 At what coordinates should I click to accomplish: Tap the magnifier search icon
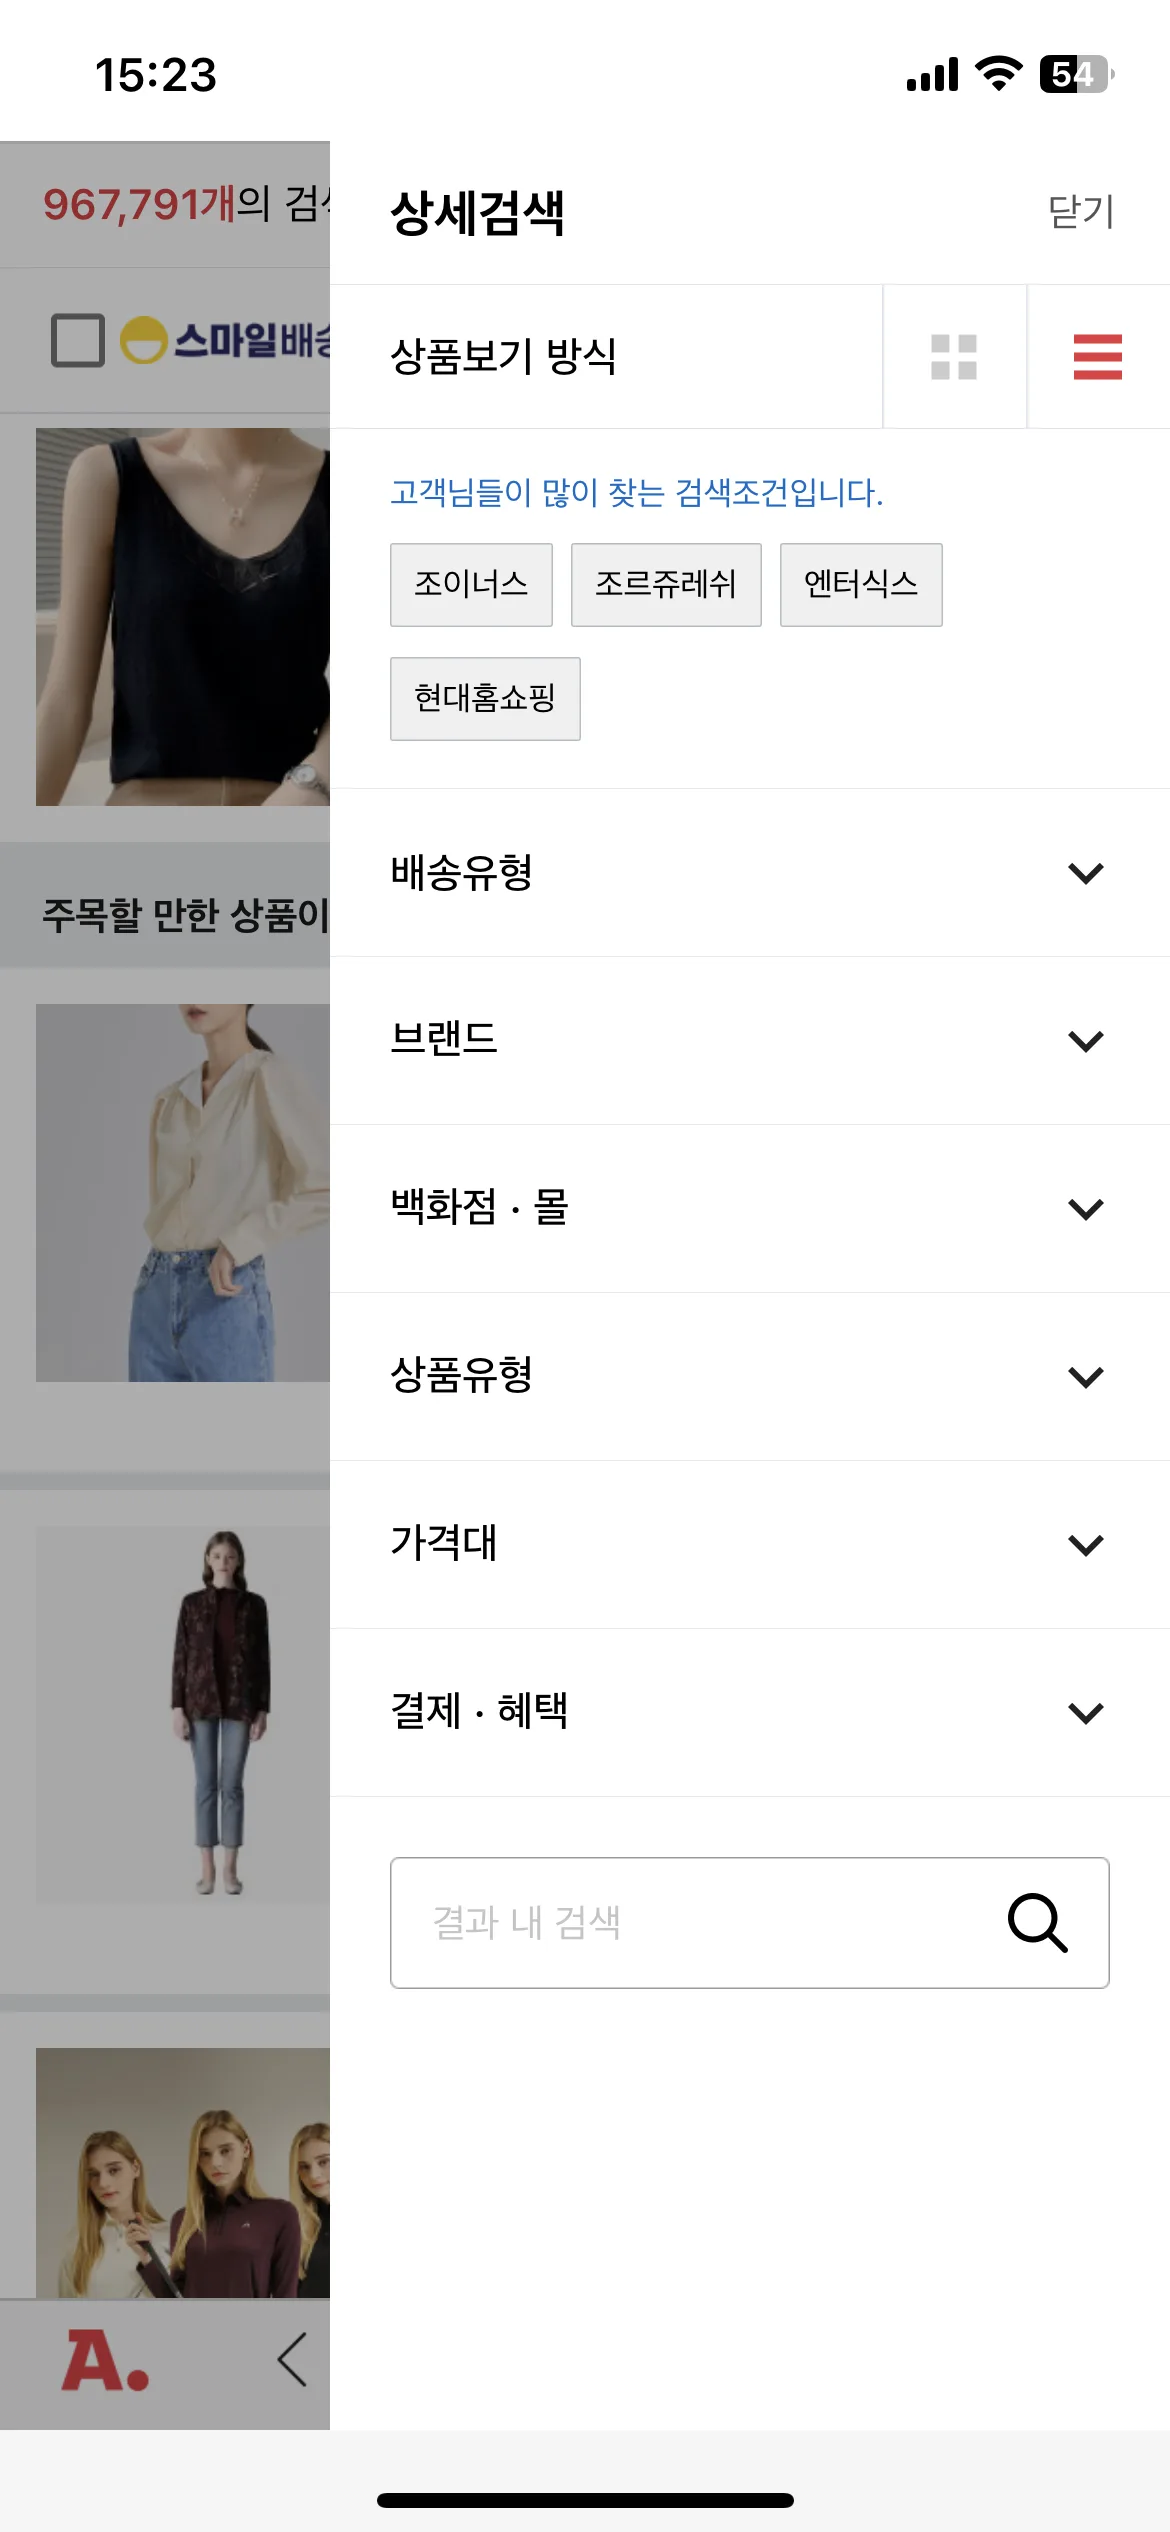click(x=1037, y=1922)
